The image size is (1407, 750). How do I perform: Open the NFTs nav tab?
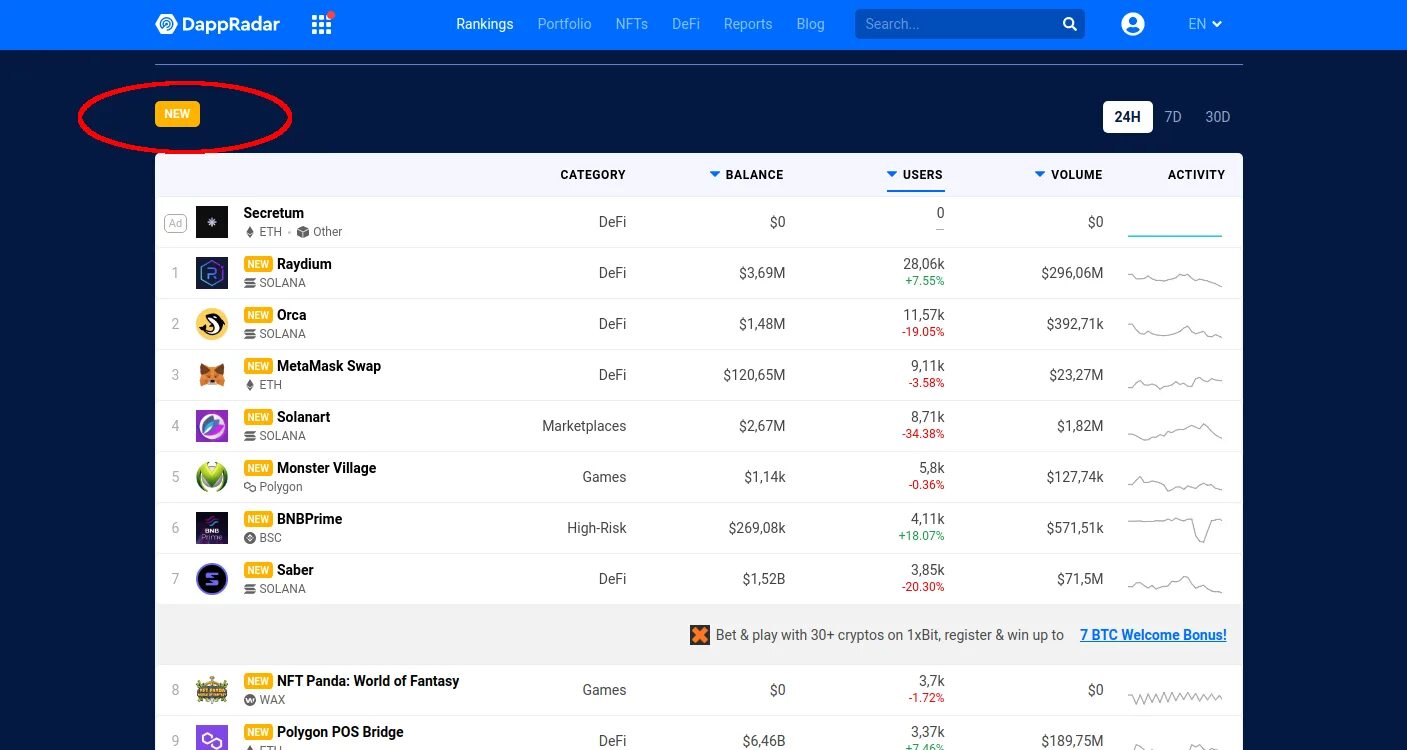click(x=632, y=24)
